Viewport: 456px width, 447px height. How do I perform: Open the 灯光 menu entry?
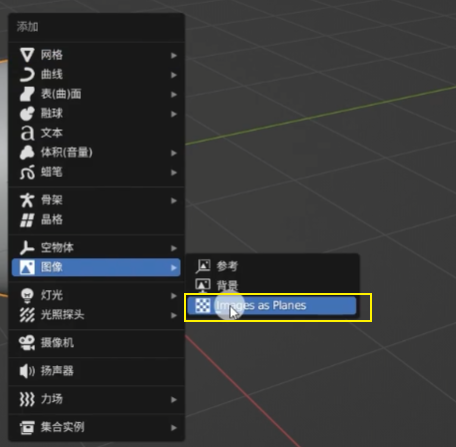coord(96,296)
